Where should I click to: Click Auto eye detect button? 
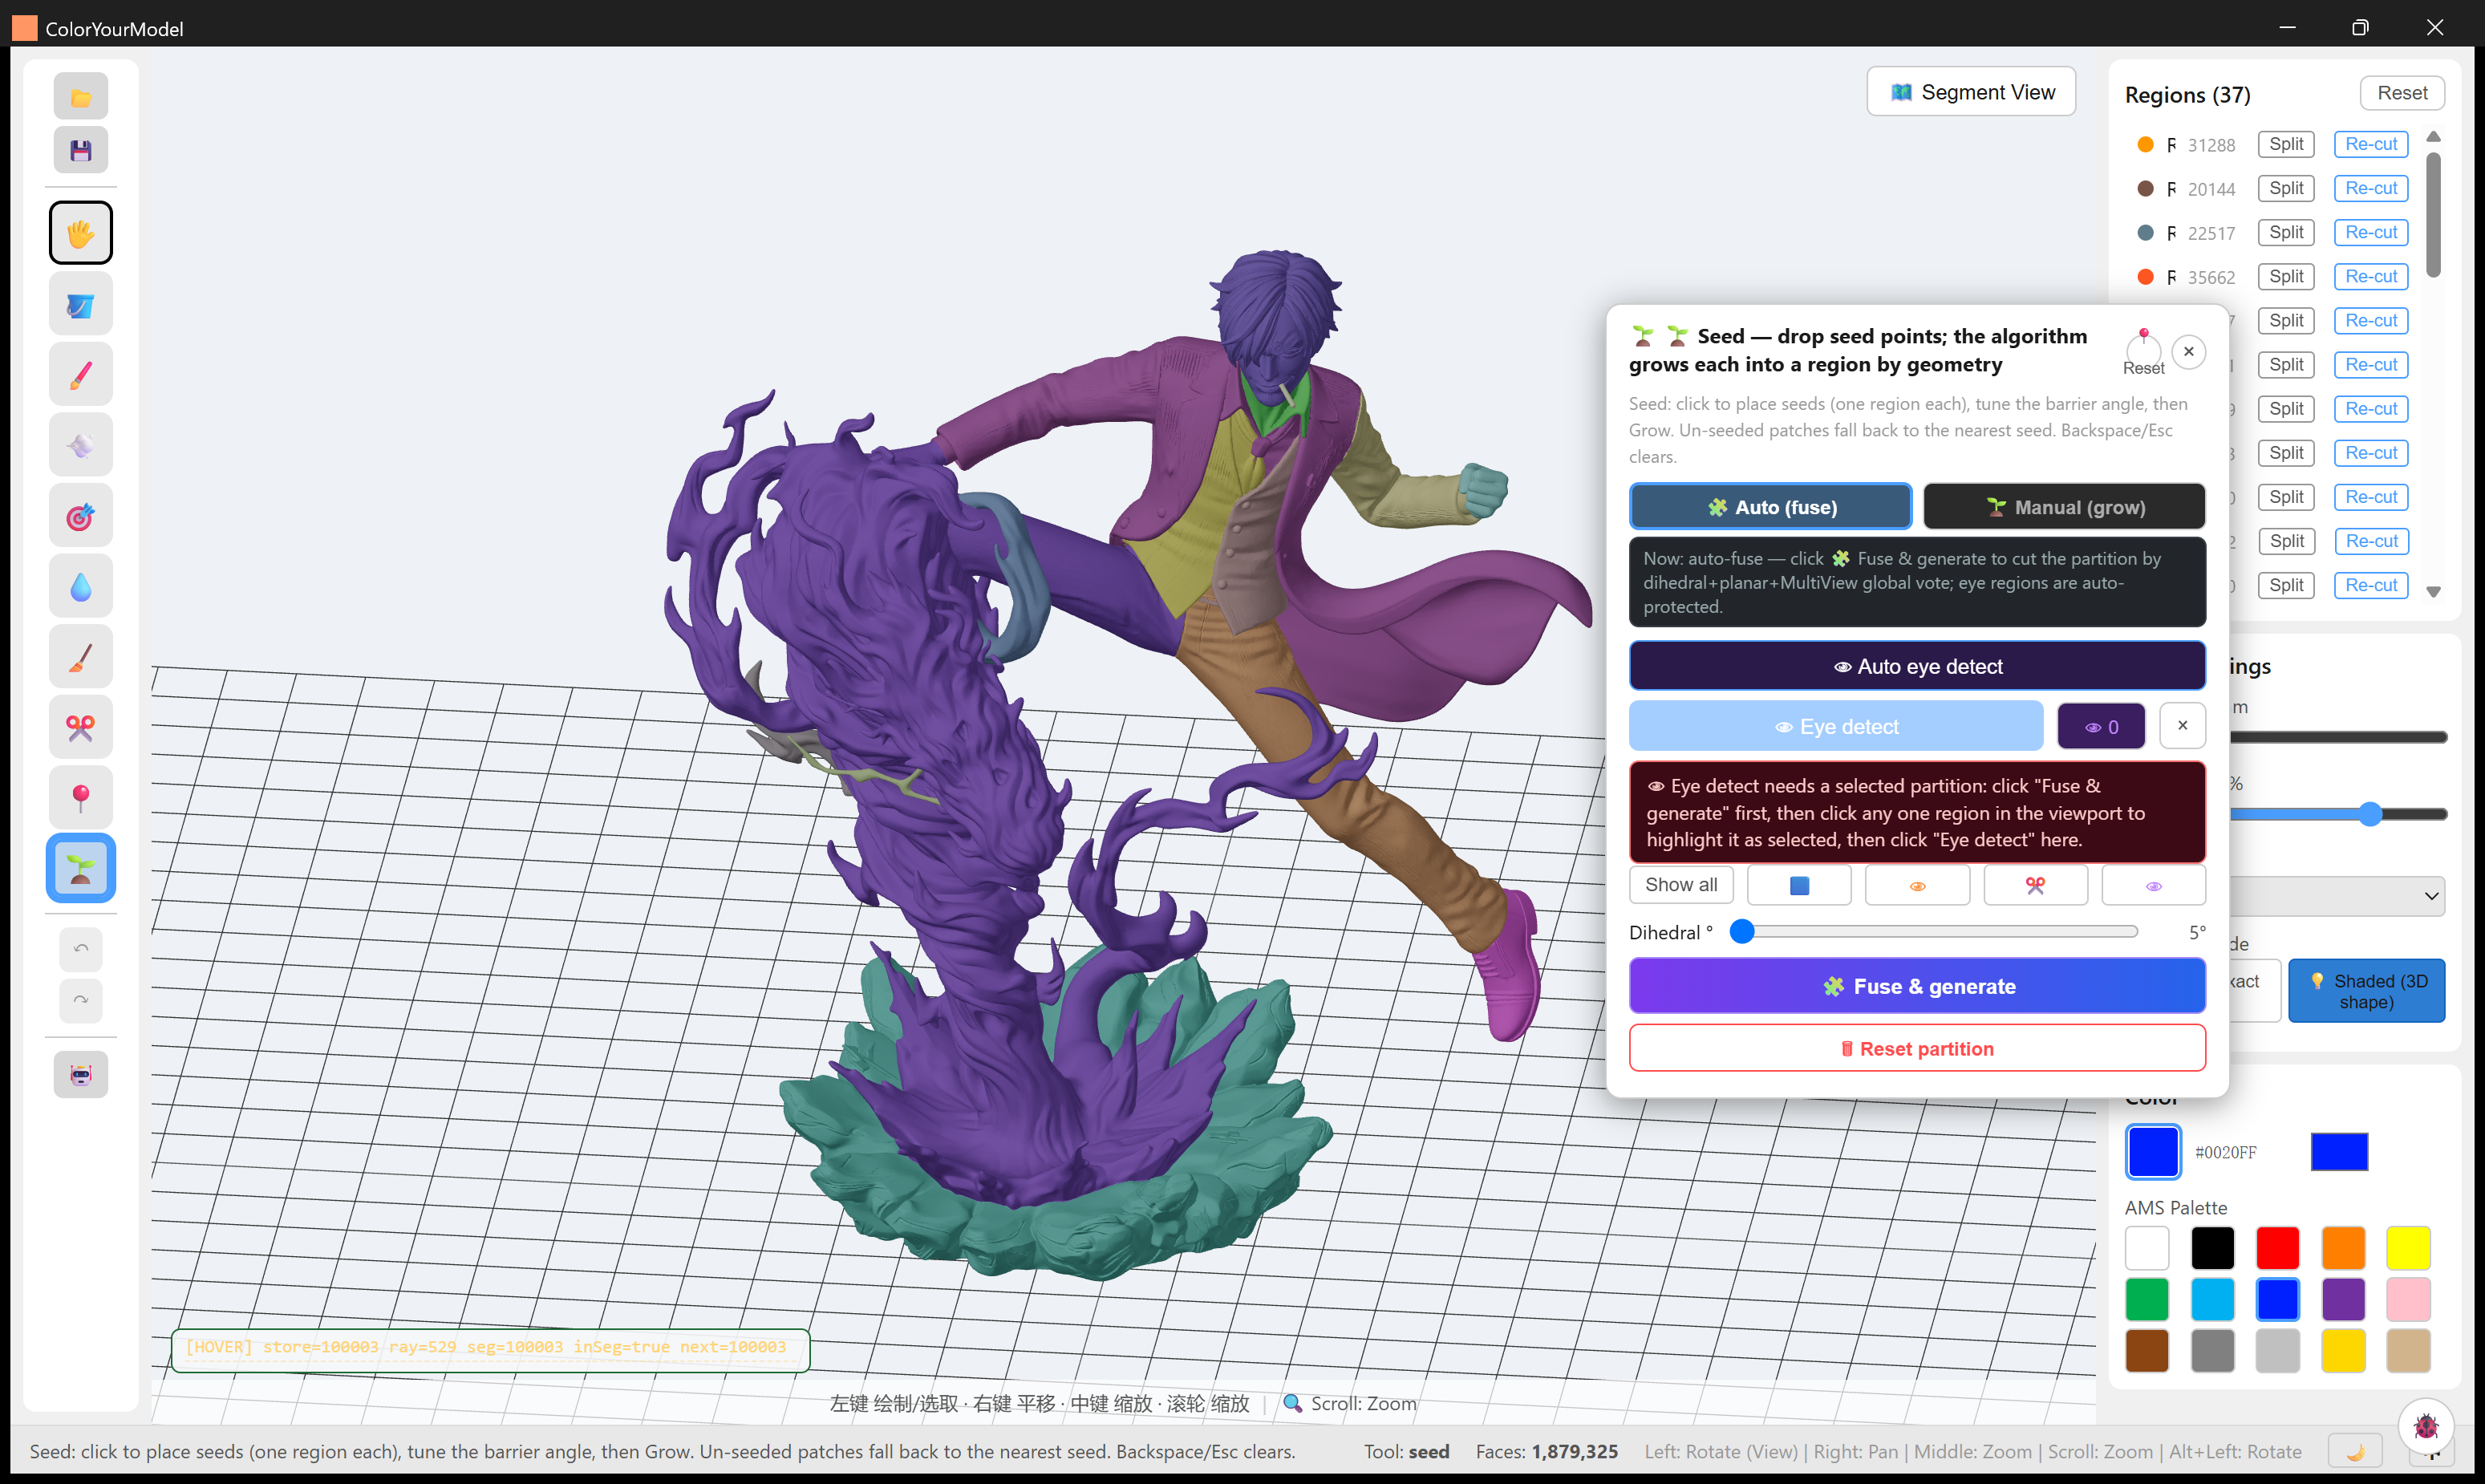1917,666
